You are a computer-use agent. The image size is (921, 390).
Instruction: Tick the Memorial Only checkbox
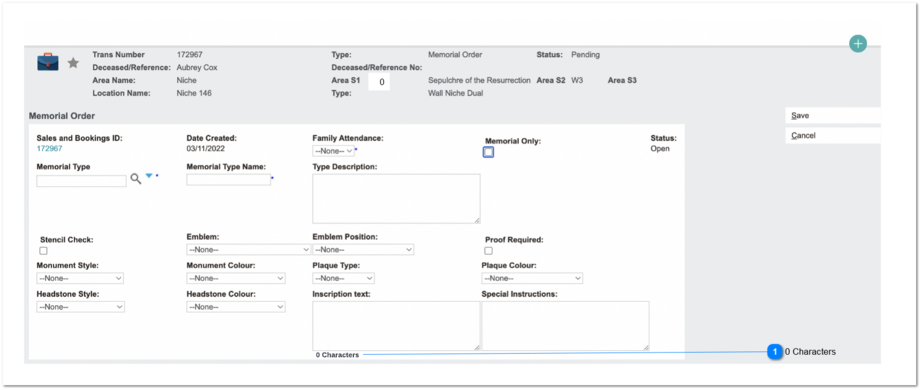click(489, 152)
